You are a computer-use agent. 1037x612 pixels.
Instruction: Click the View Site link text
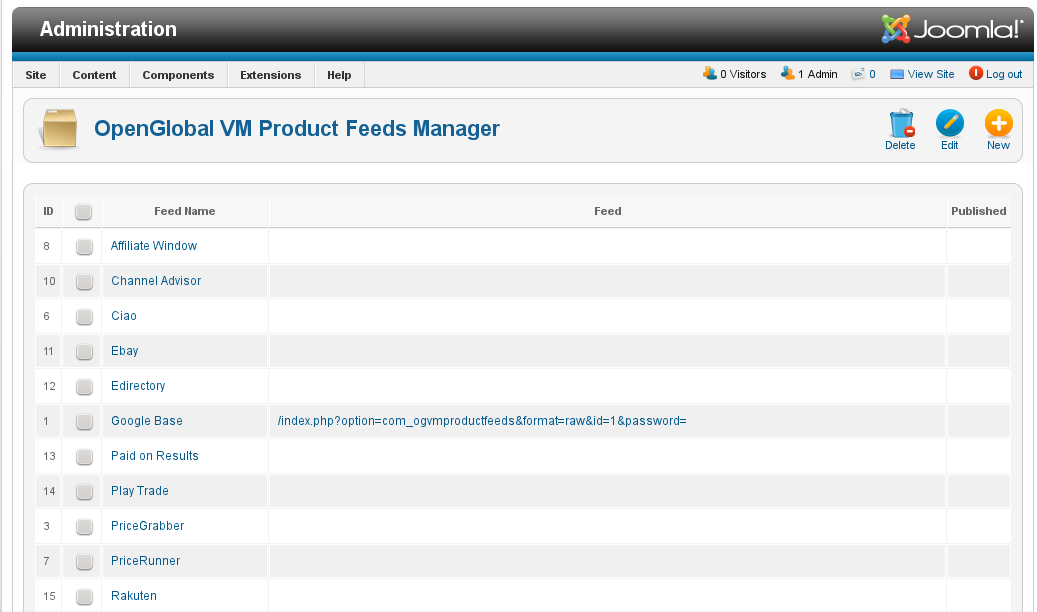pos(931,74)
